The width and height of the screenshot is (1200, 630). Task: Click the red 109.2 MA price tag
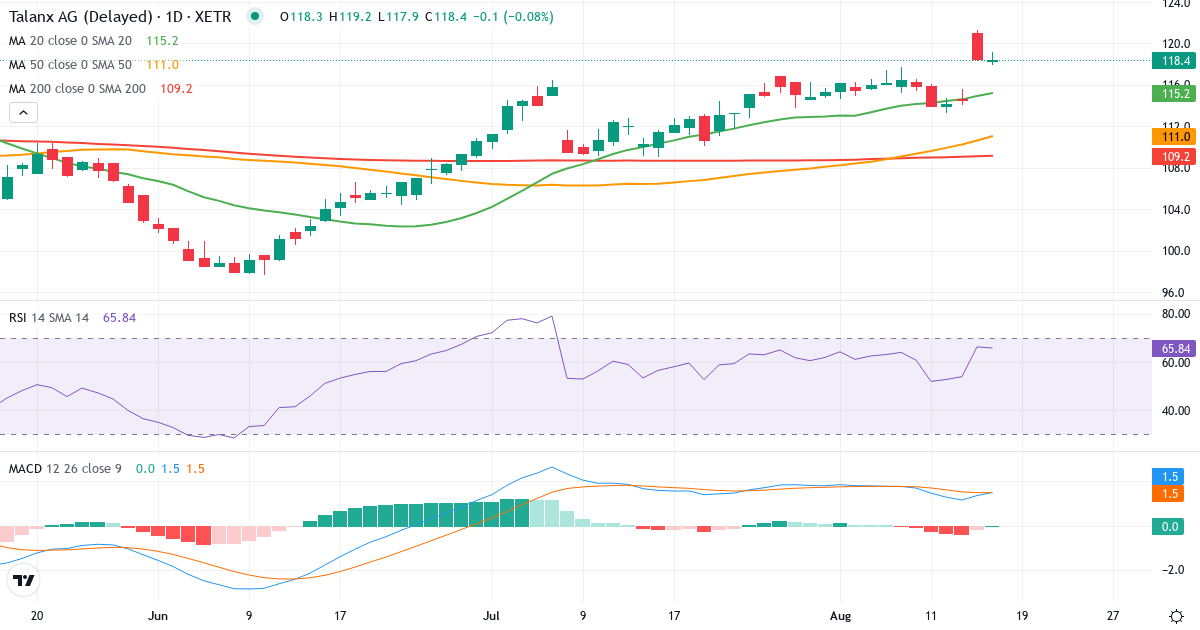[x=1175, y=156]
